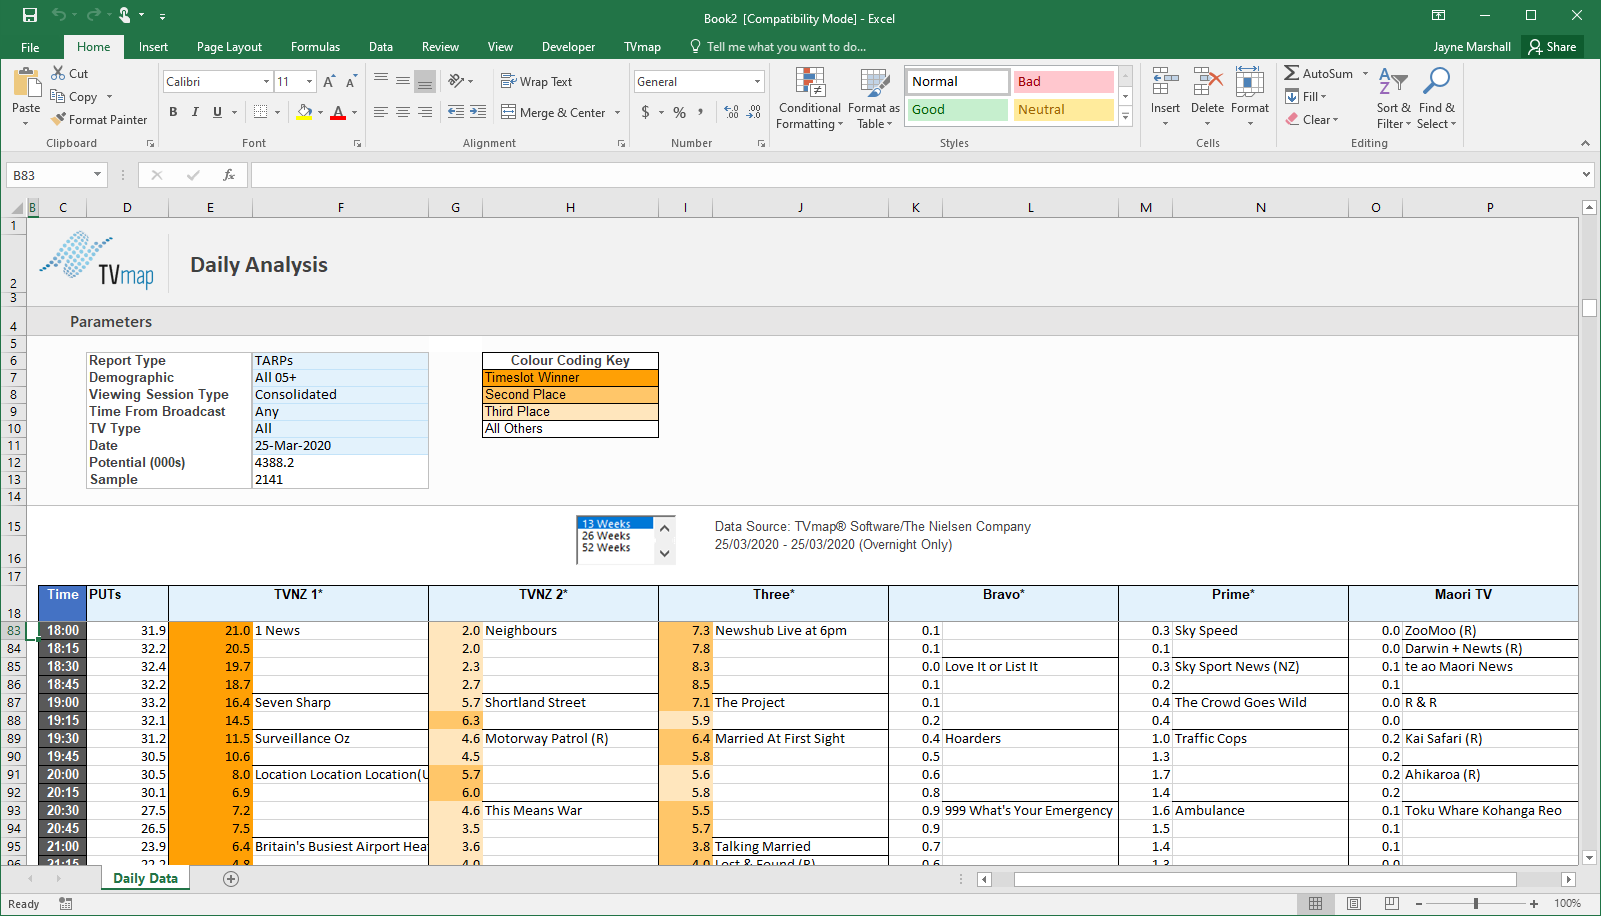The height and width of the screenshot is (916, 1601).
Task: Click the Undo arrow icon
Action: [x=59, y=15]
